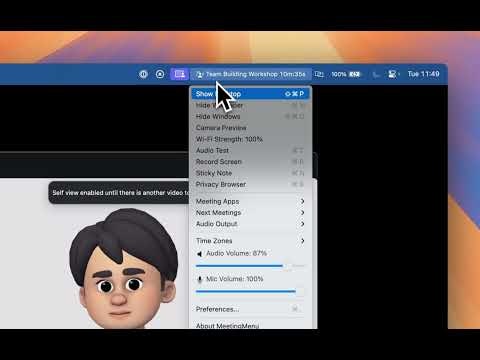
Task: Click the purple screen-share icon in menu bar
Action: [x=179, y=74]
